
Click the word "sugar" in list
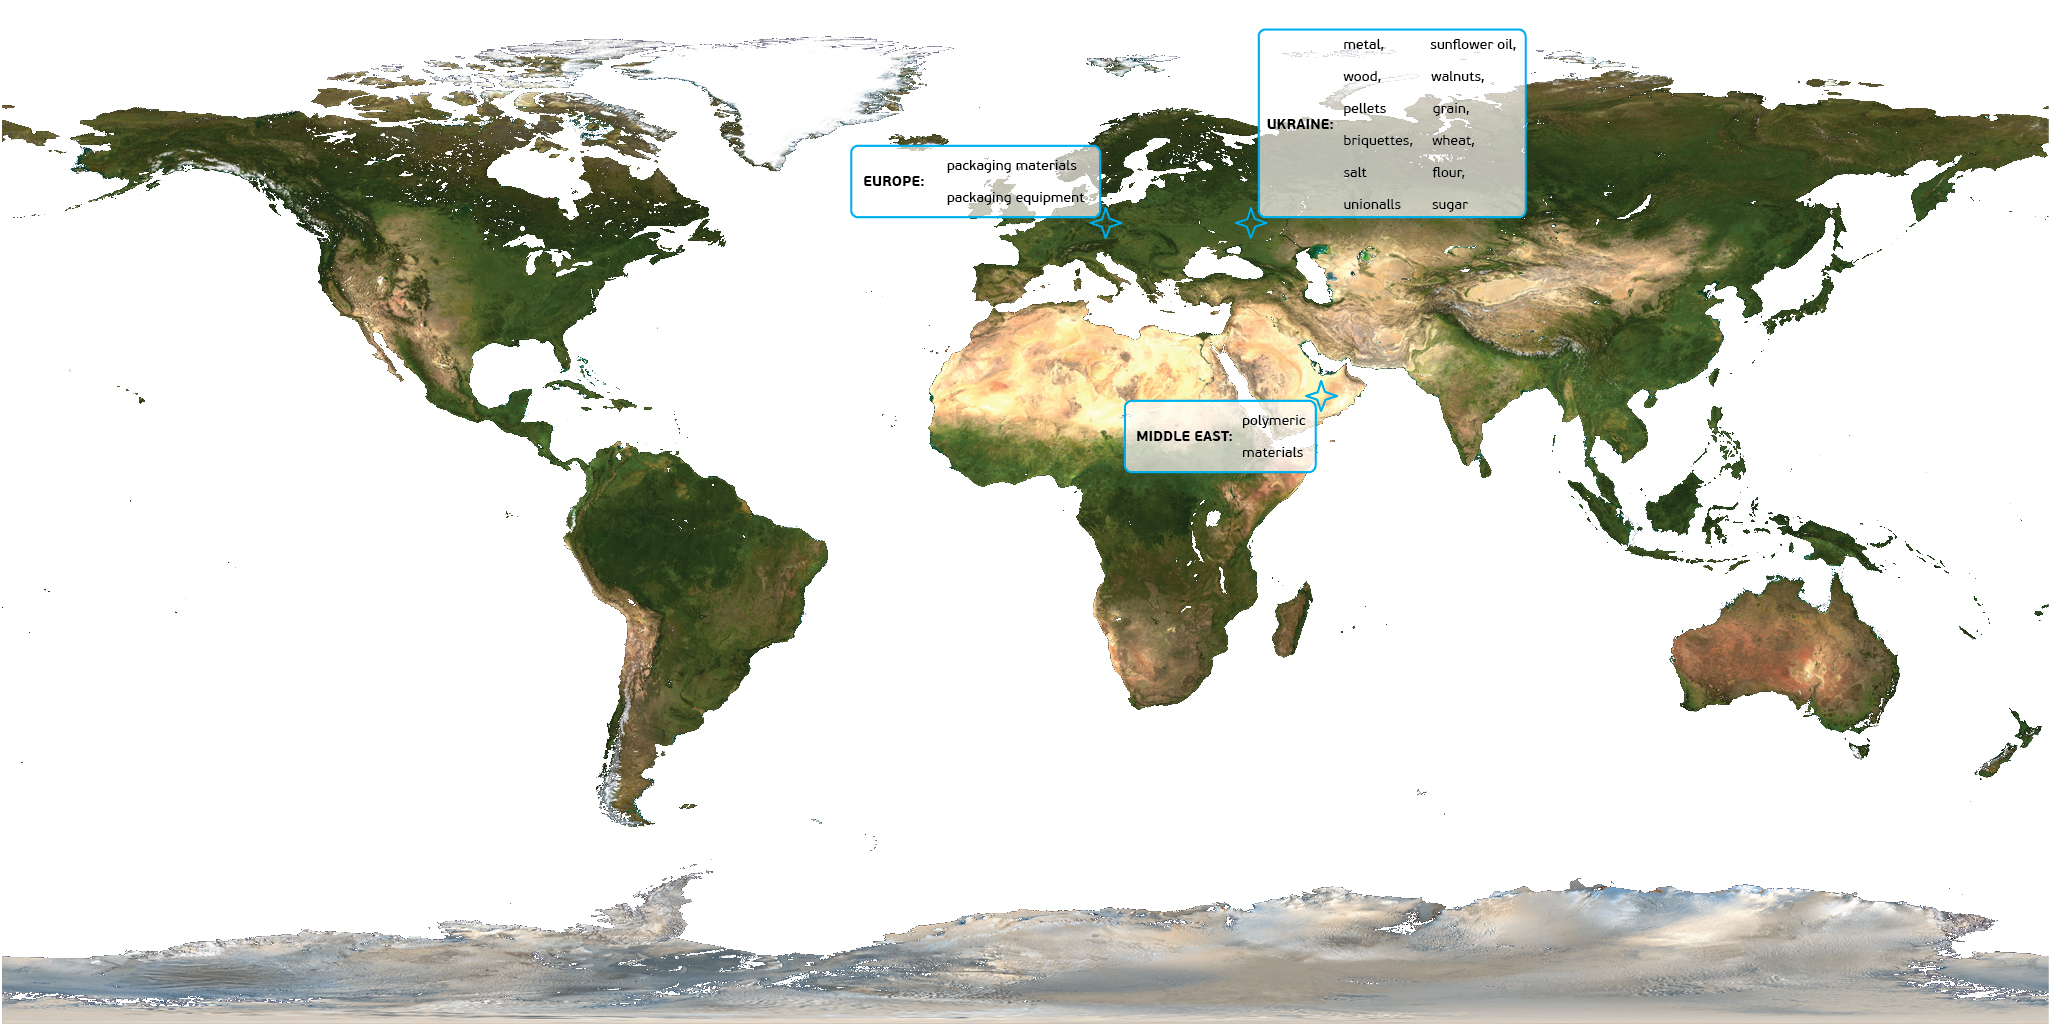1450,205
